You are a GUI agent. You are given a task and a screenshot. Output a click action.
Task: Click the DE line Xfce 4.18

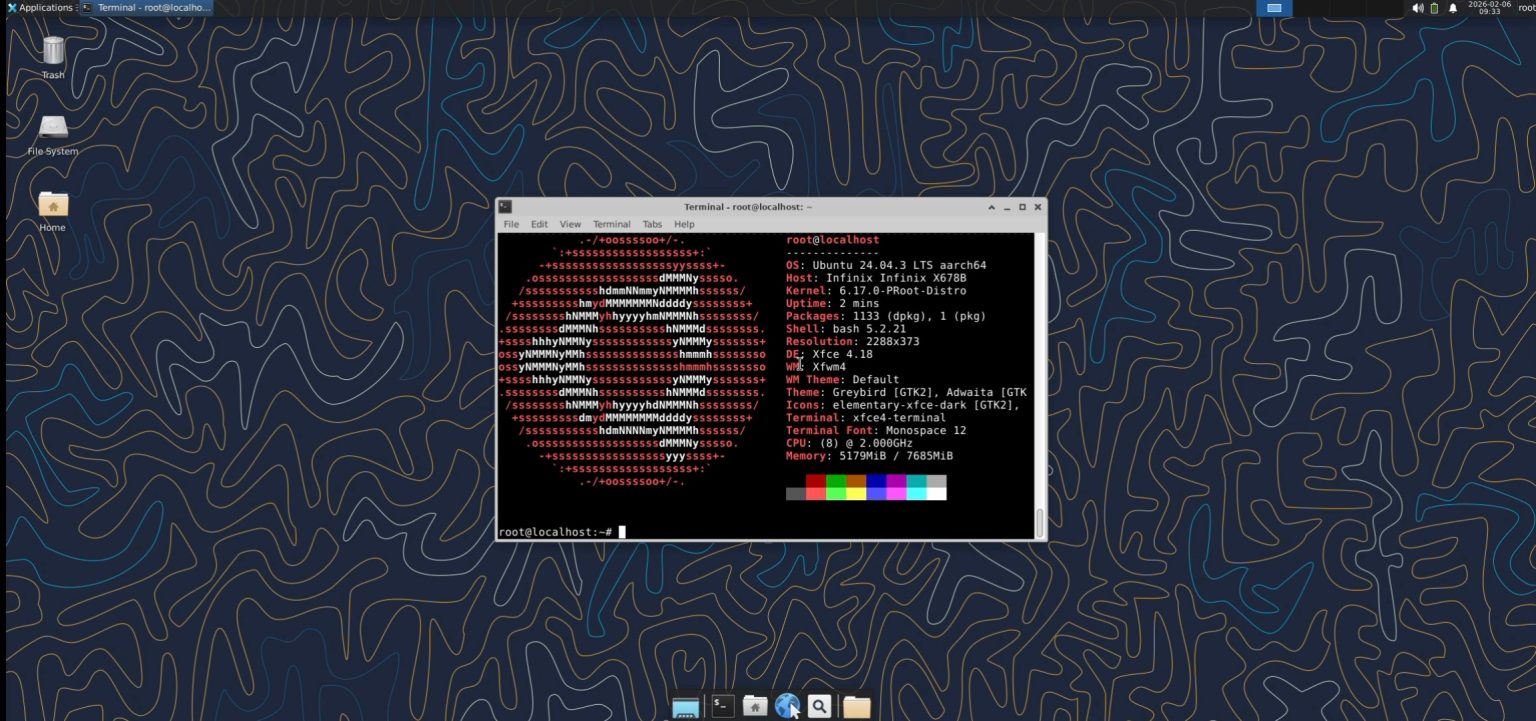[829, 354]
